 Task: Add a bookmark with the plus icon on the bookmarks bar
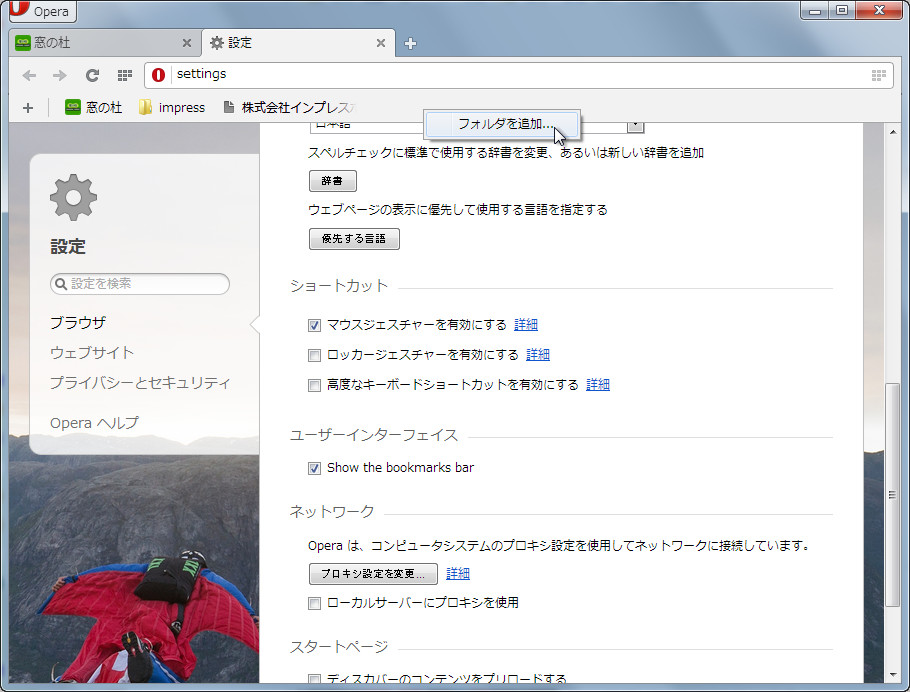pos(28,108)
